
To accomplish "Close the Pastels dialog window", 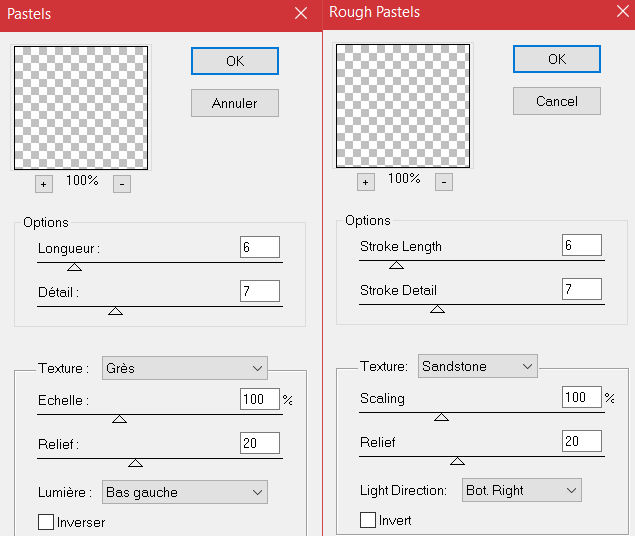I will coord(300,14).
